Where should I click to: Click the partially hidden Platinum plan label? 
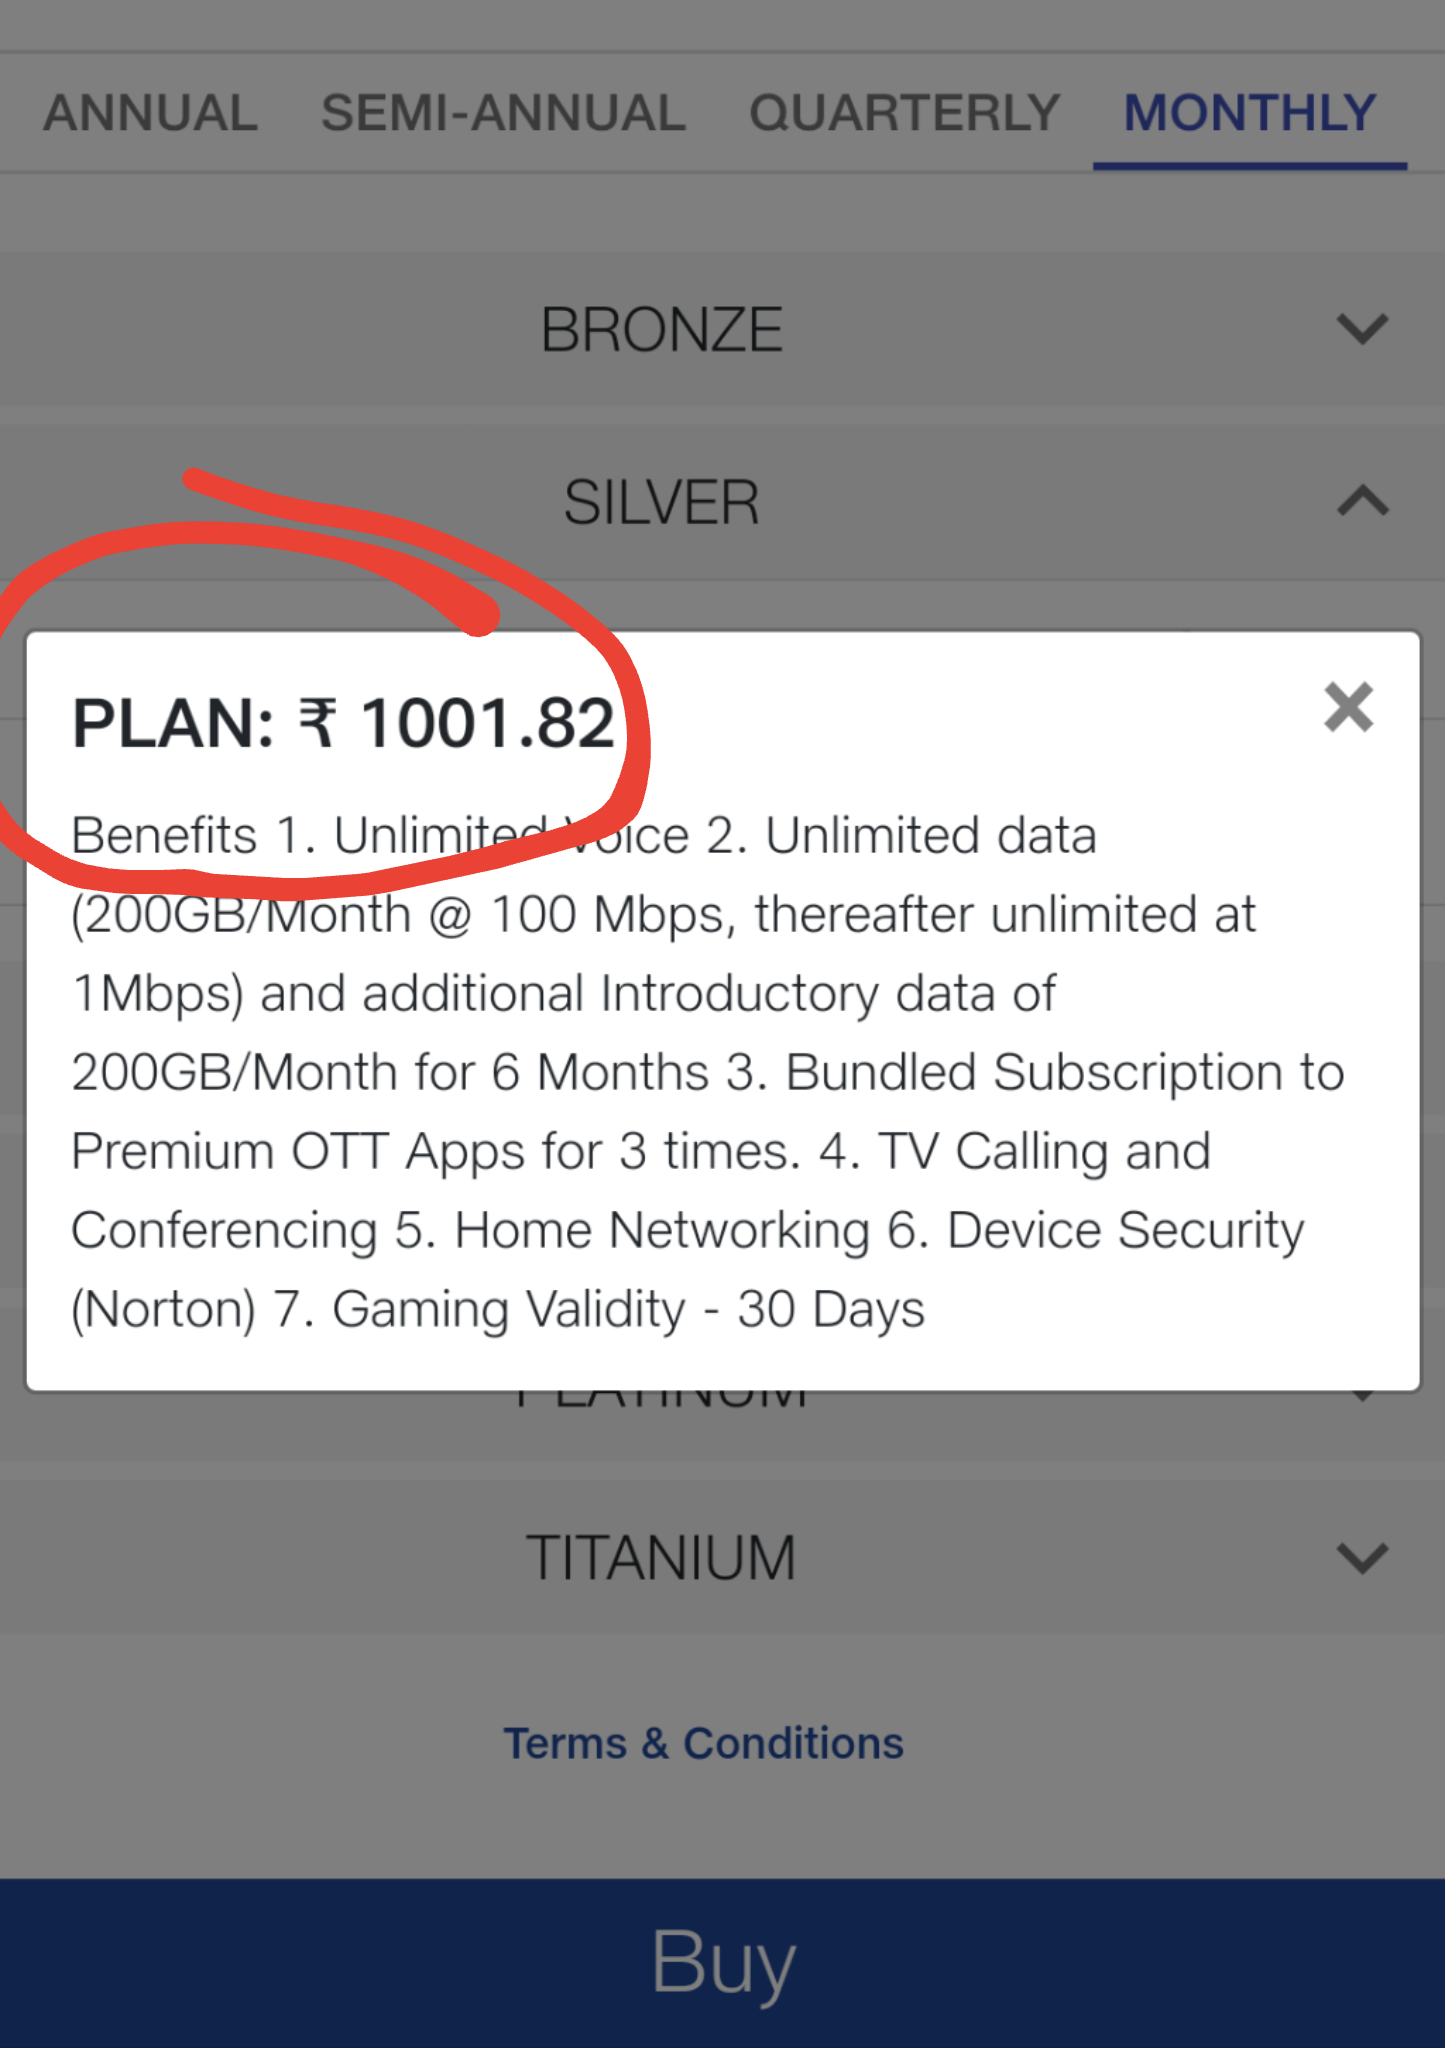pos(661,1400)
